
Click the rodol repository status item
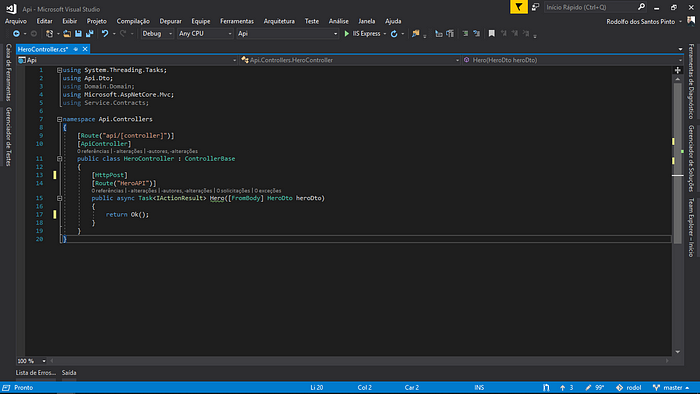629,388
